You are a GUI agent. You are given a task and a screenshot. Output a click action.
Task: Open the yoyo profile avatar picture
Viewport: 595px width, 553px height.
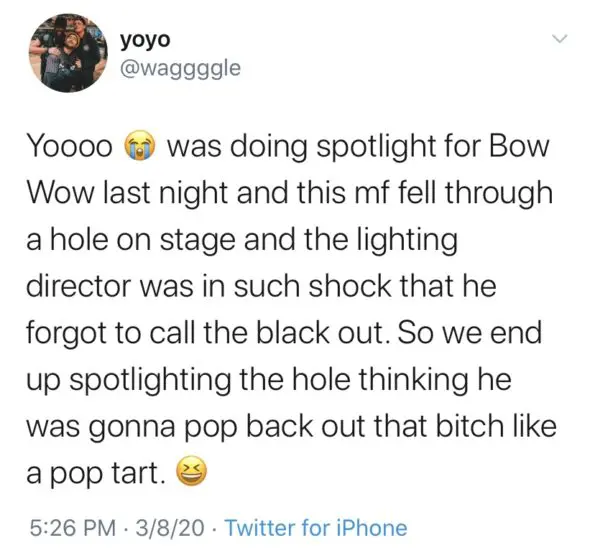pos(68,53)
